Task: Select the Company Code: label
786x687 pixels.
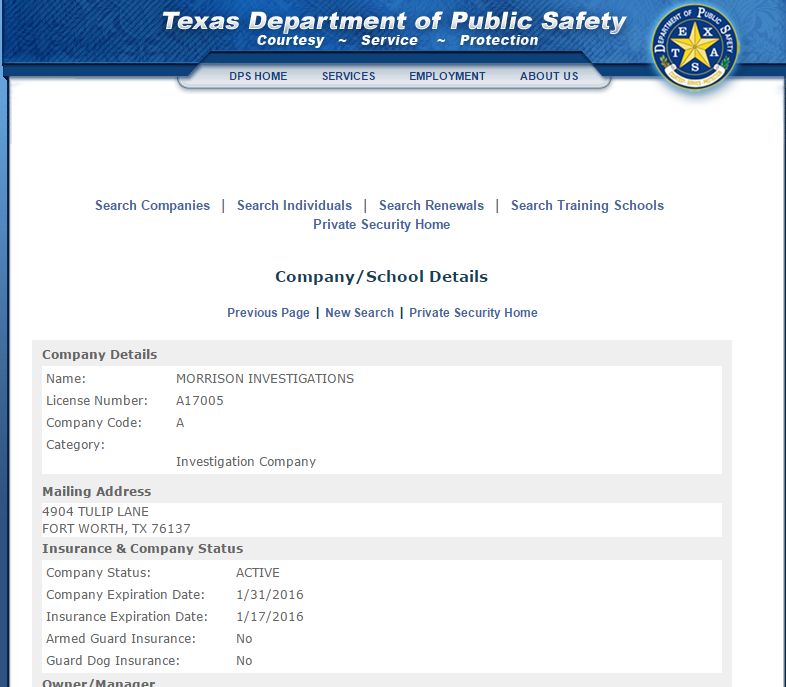Action: click(94, 423)
